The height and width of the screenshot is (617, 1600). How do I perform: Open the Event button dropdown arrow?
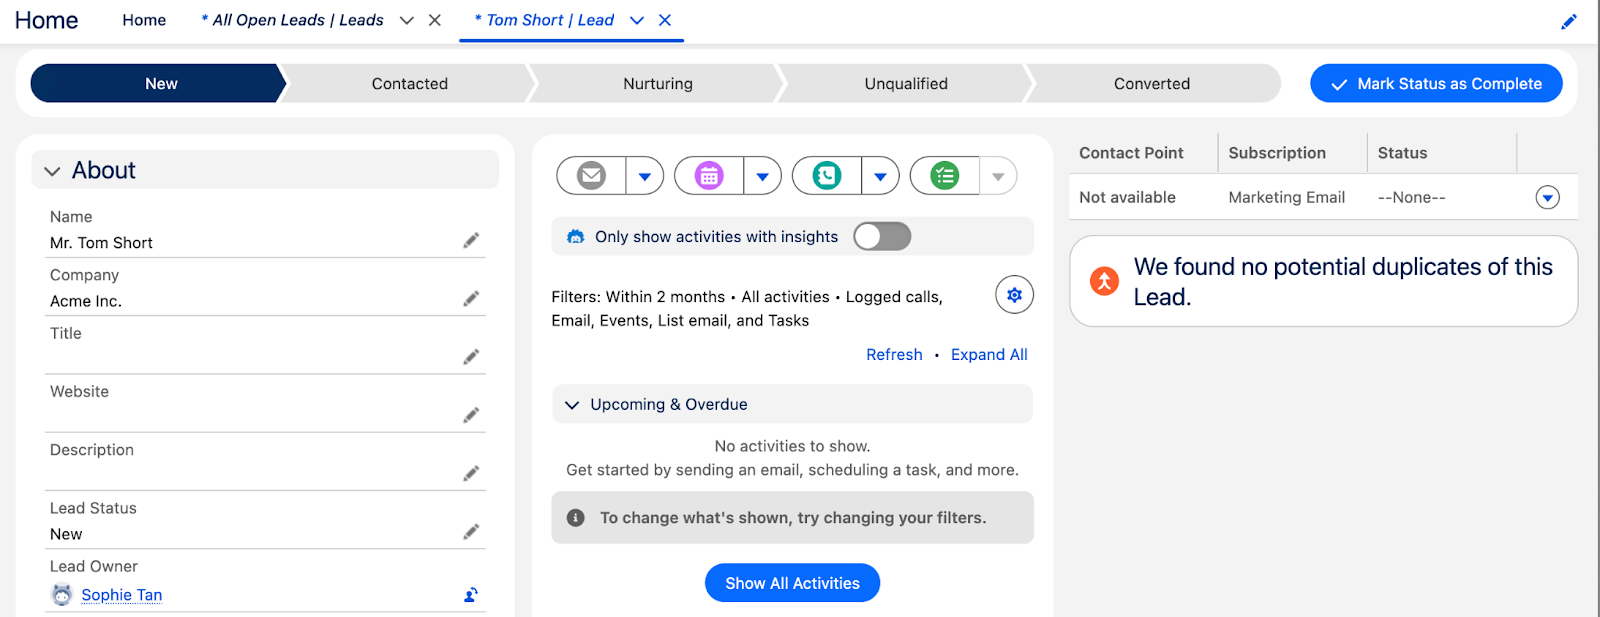coord(763,176)
